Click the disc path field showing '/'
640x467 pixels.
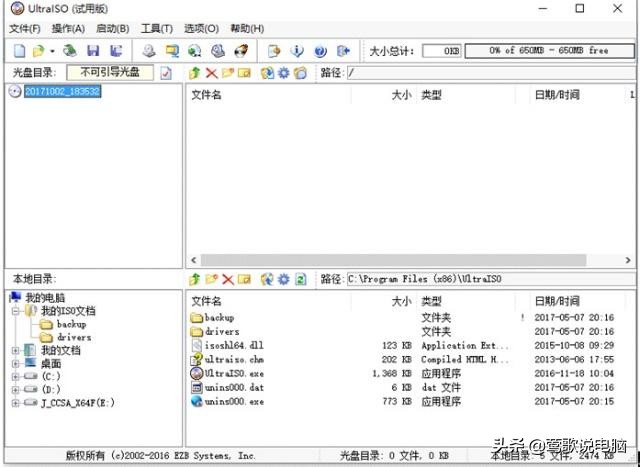pyautogui.click(x=491, y=73)
